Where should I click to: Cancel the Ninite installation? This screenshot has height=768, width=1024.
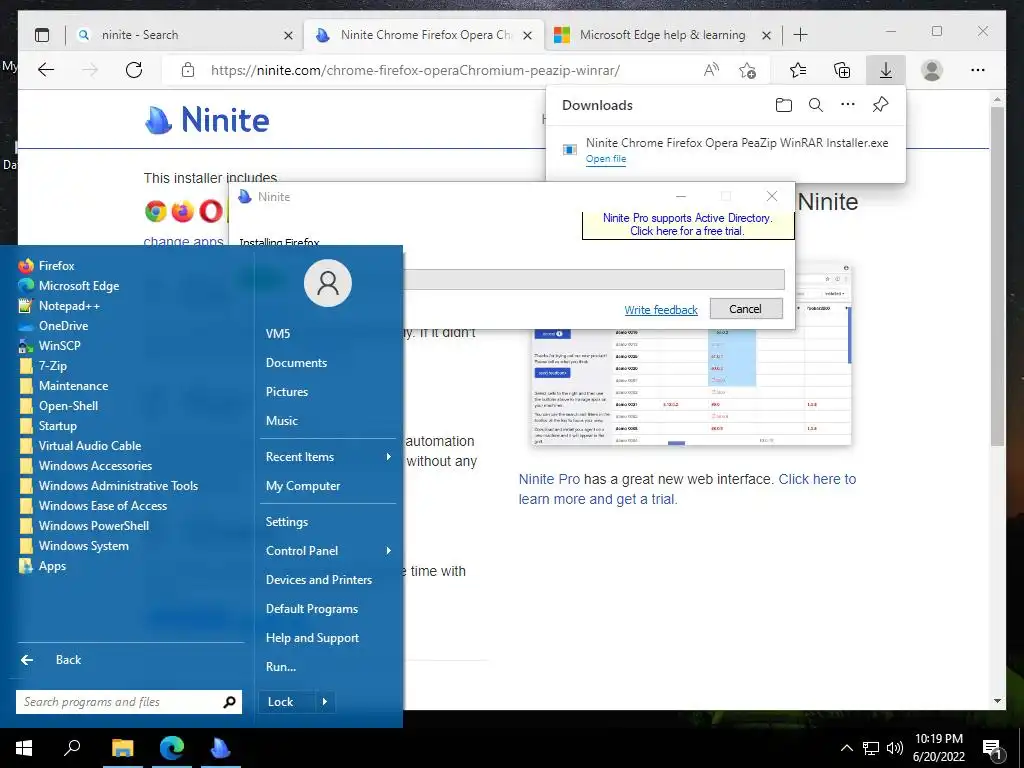pos(746,309)
